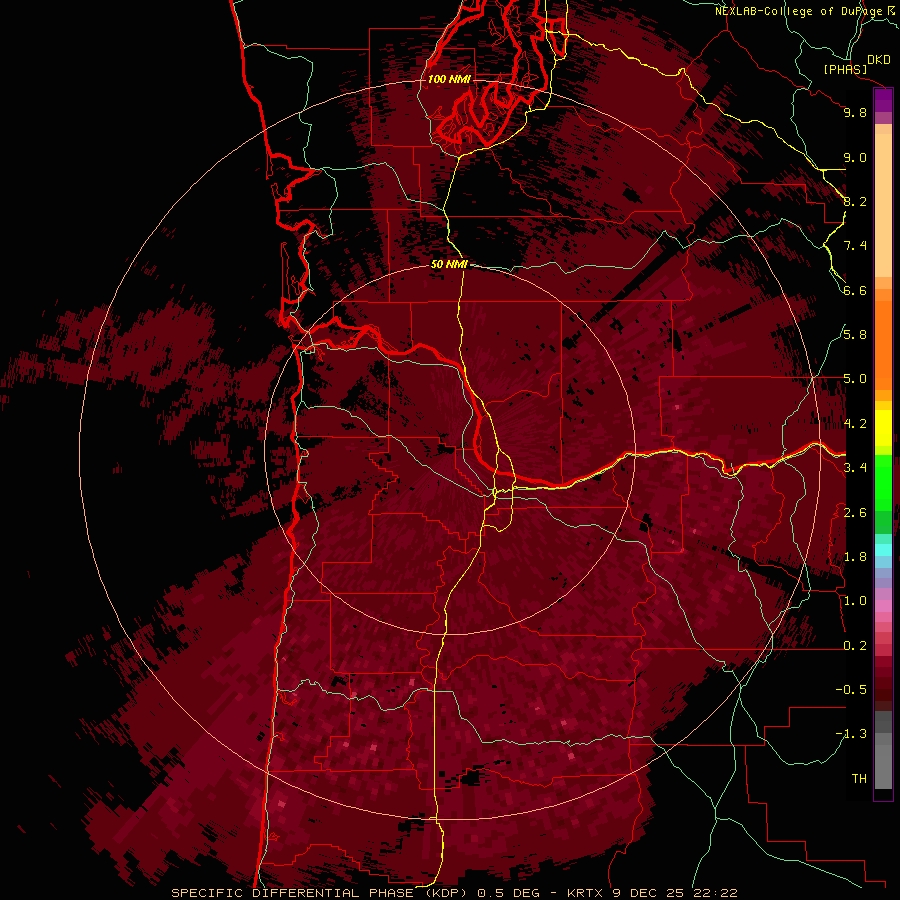Click the 8.2 legend value
The image size is (900, 900).
click(855, 201)
